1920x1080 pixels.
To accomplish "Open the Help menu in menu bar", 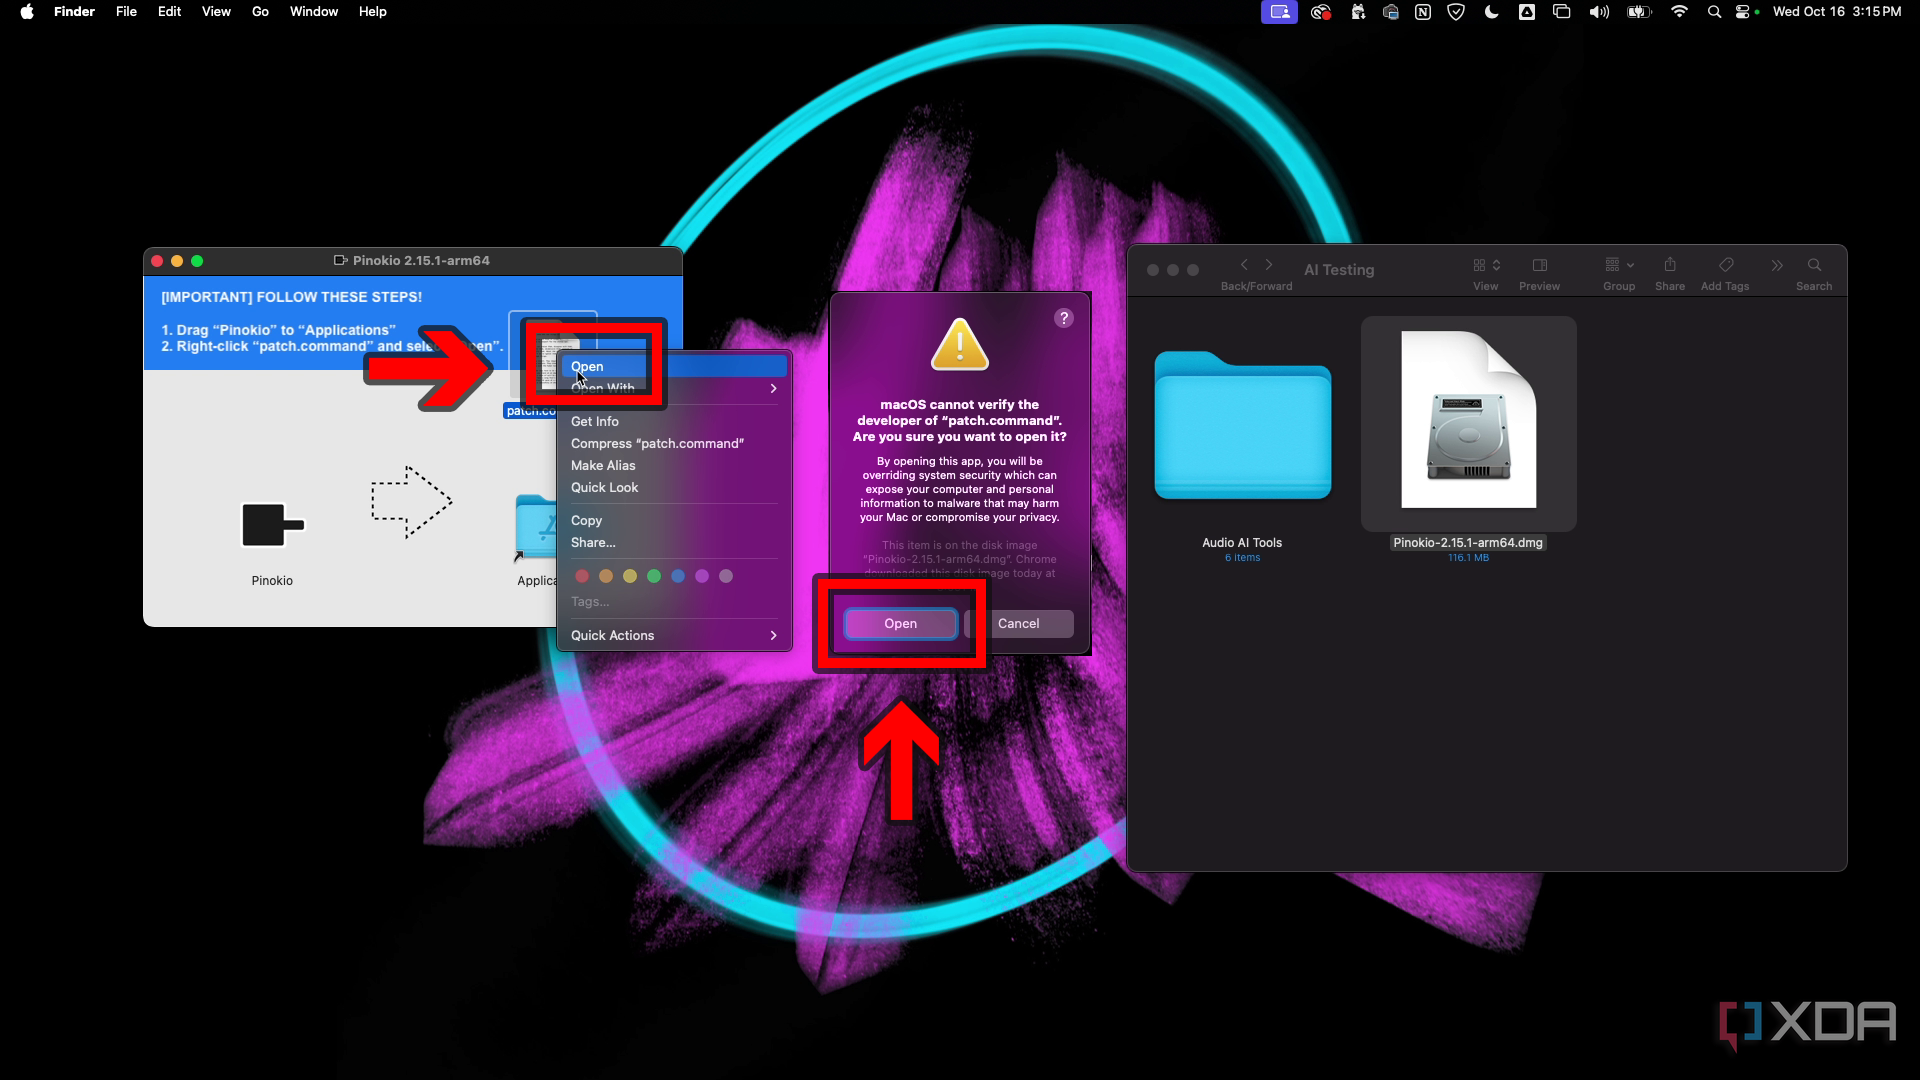I will click(x=373, y=12).
